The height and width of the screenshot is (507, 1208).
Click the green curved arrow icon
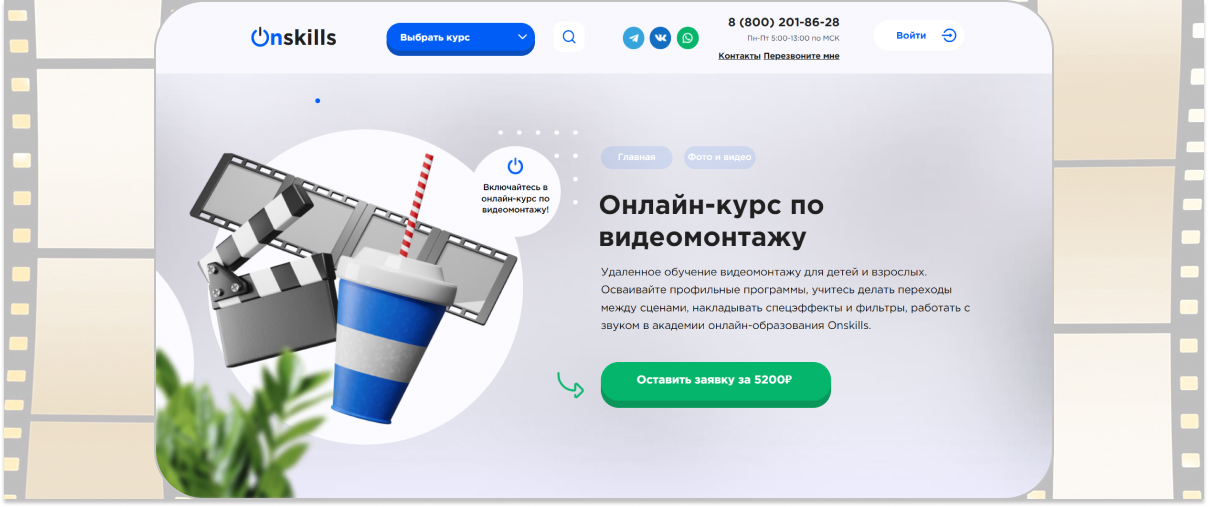[571, 384]
